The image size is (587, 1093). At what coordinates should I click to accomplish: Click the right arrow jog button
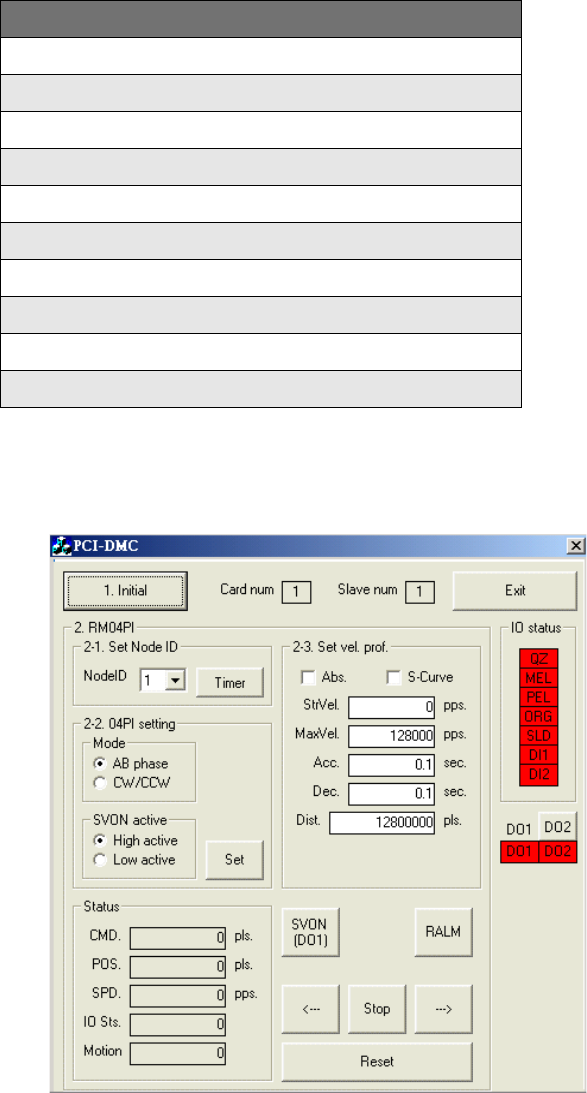tap(444, 1009)
